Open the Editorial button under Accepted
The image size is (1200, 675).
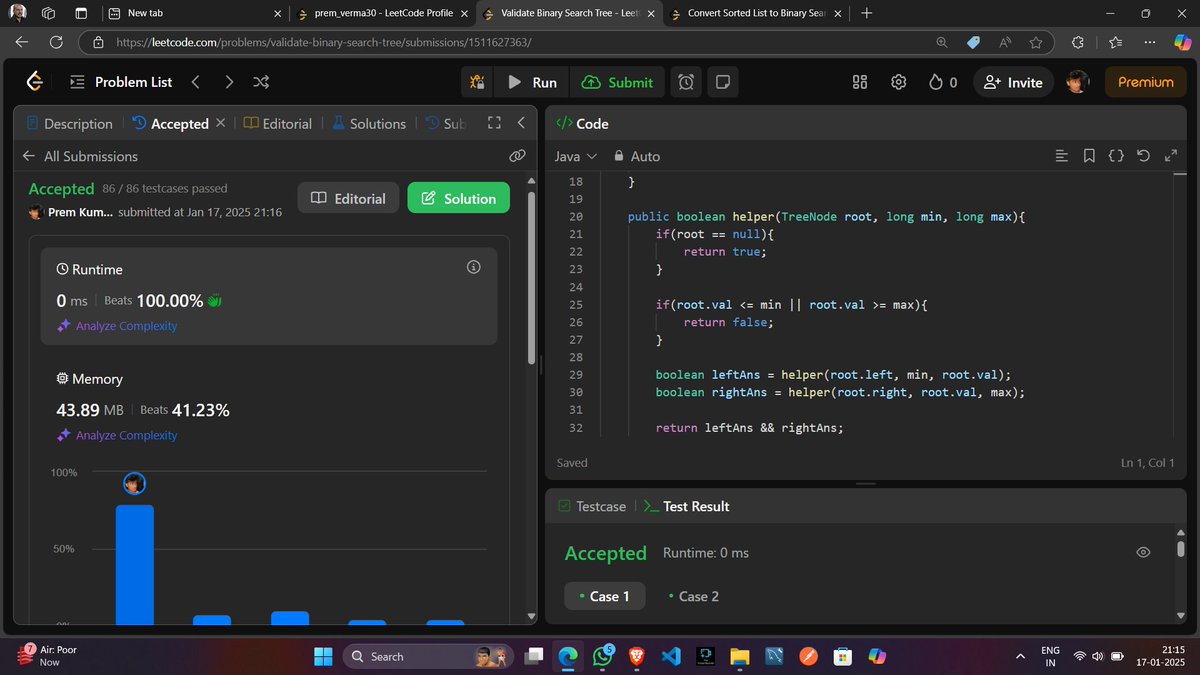coord(348,198)
